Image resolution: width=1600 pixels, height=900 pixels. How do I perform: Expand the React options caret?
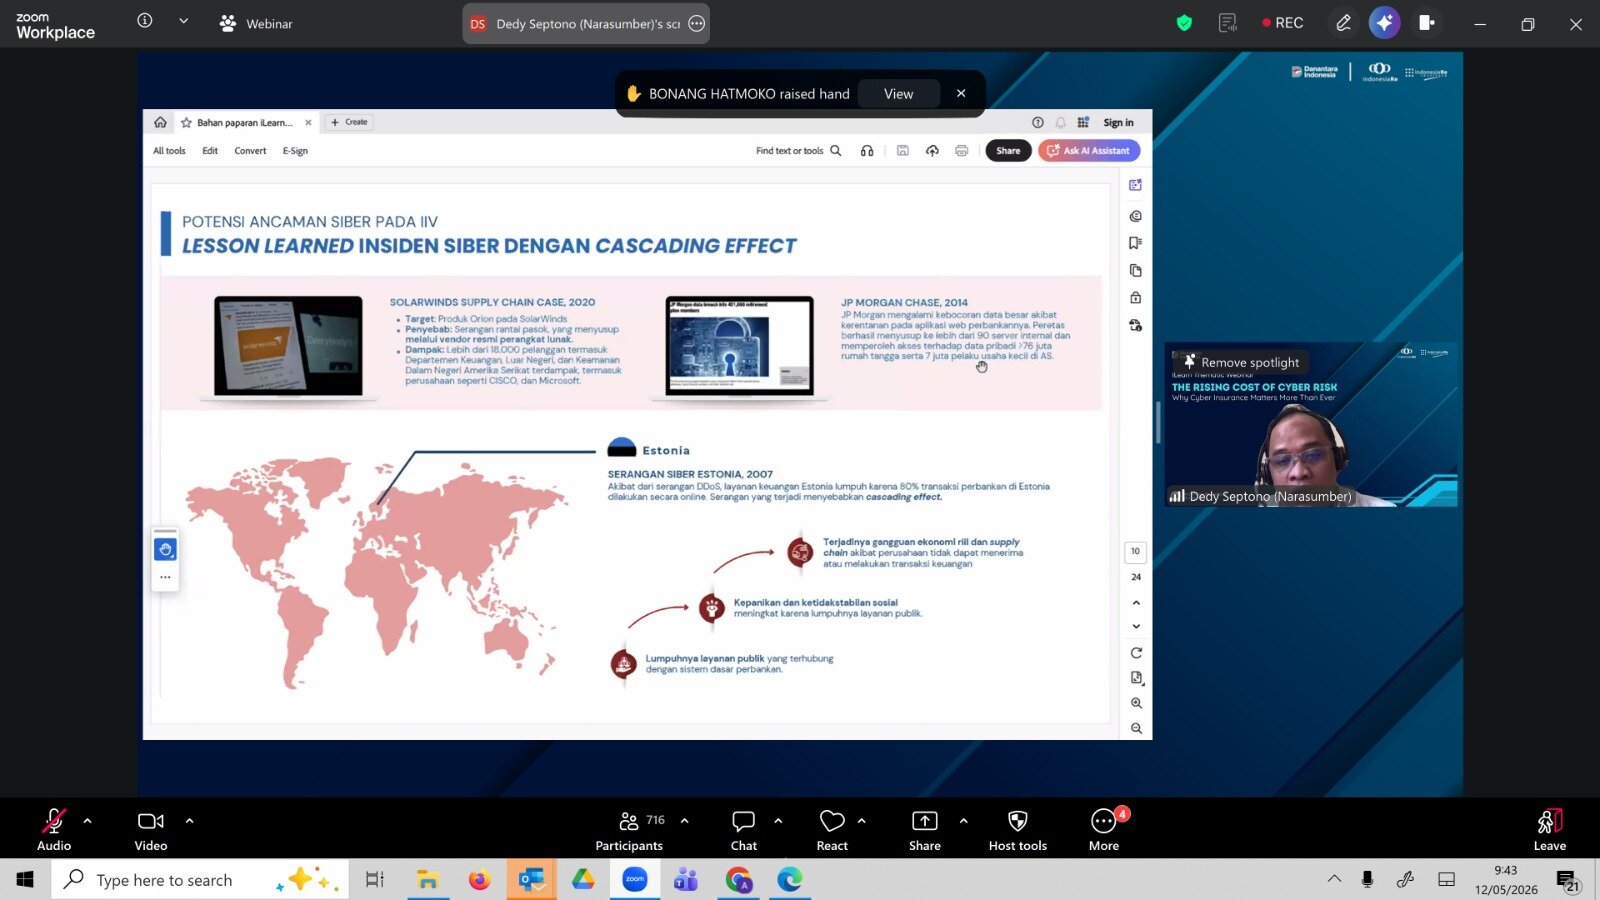coord(861,821)
